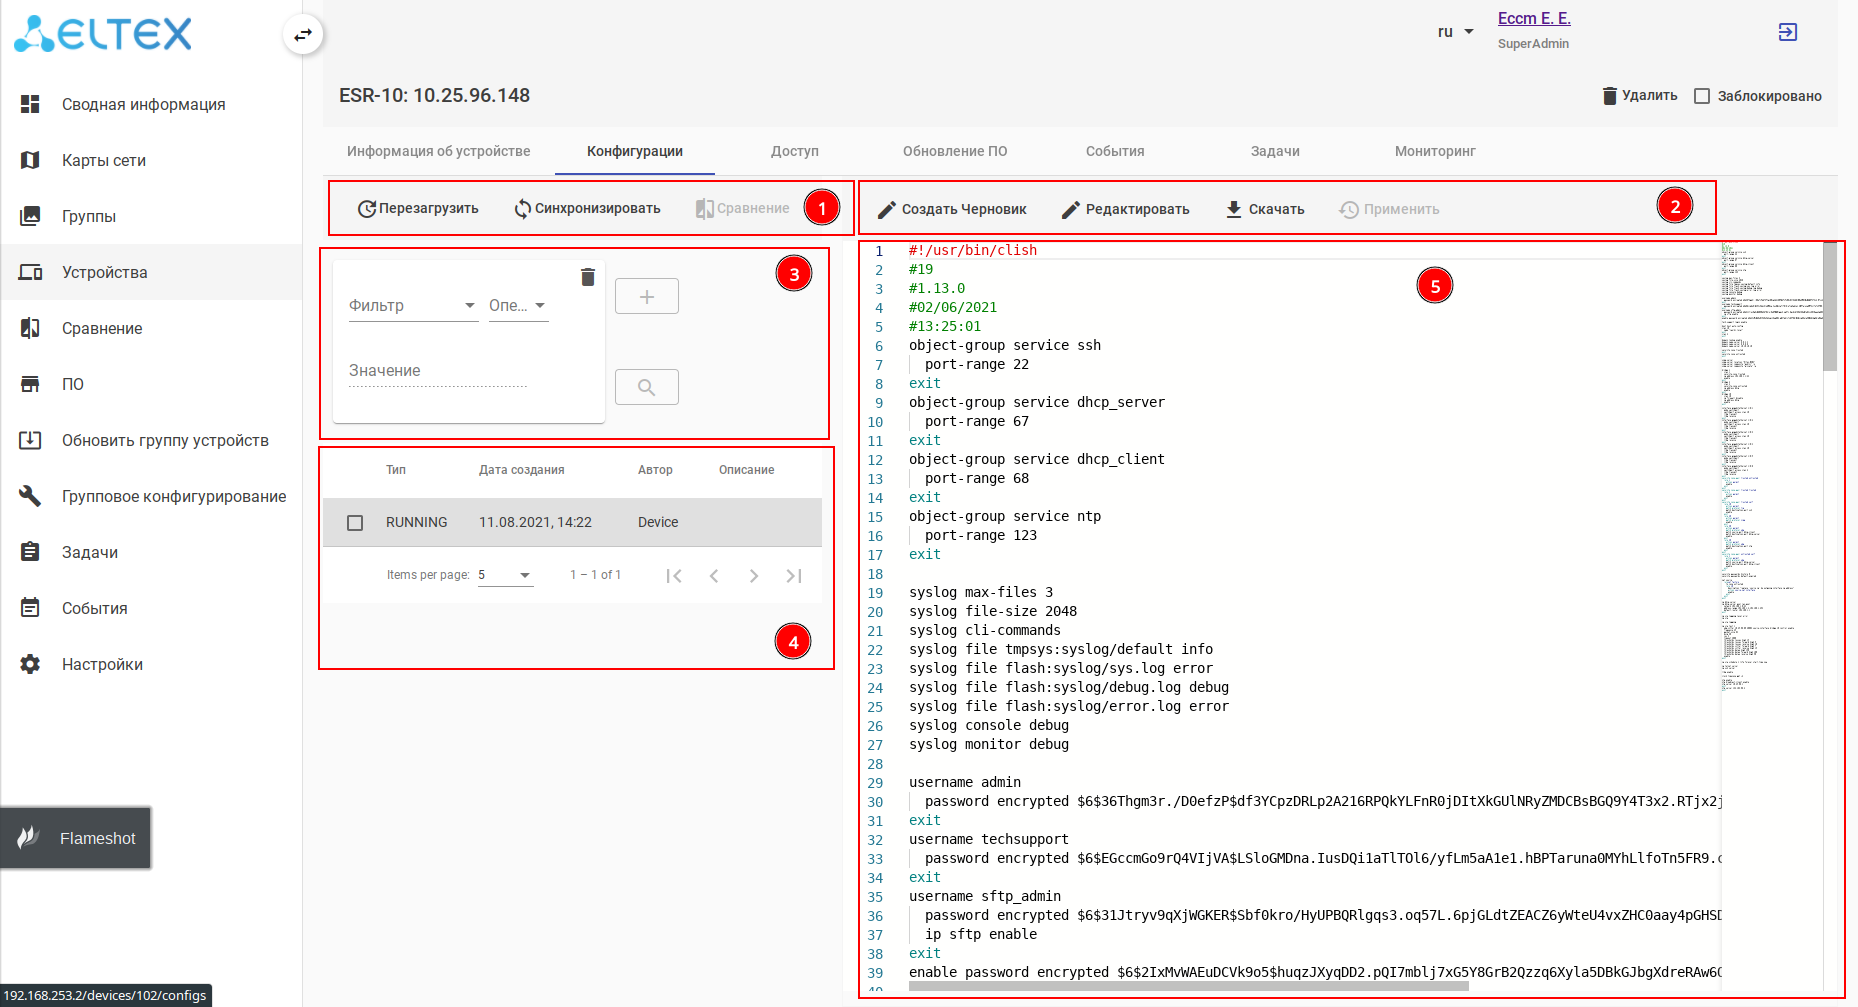Open the Фильтр dropdown
Viewport: 1858px width, 1007px height.
tap(412, 306)
